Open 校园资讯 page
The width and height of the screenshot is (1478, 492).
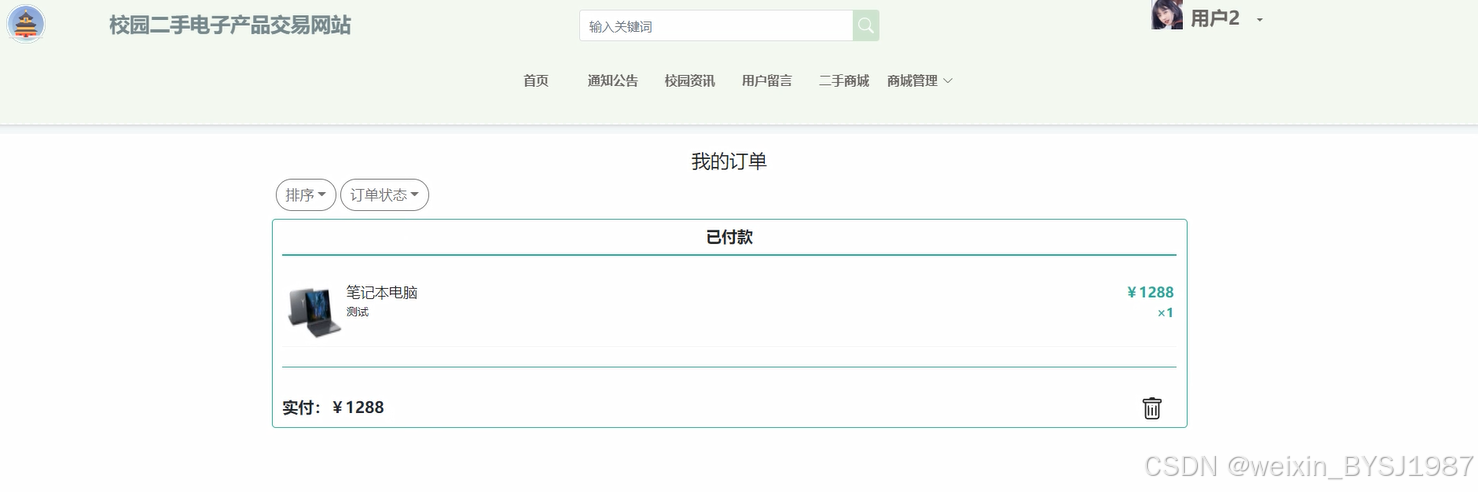[690, 81]
